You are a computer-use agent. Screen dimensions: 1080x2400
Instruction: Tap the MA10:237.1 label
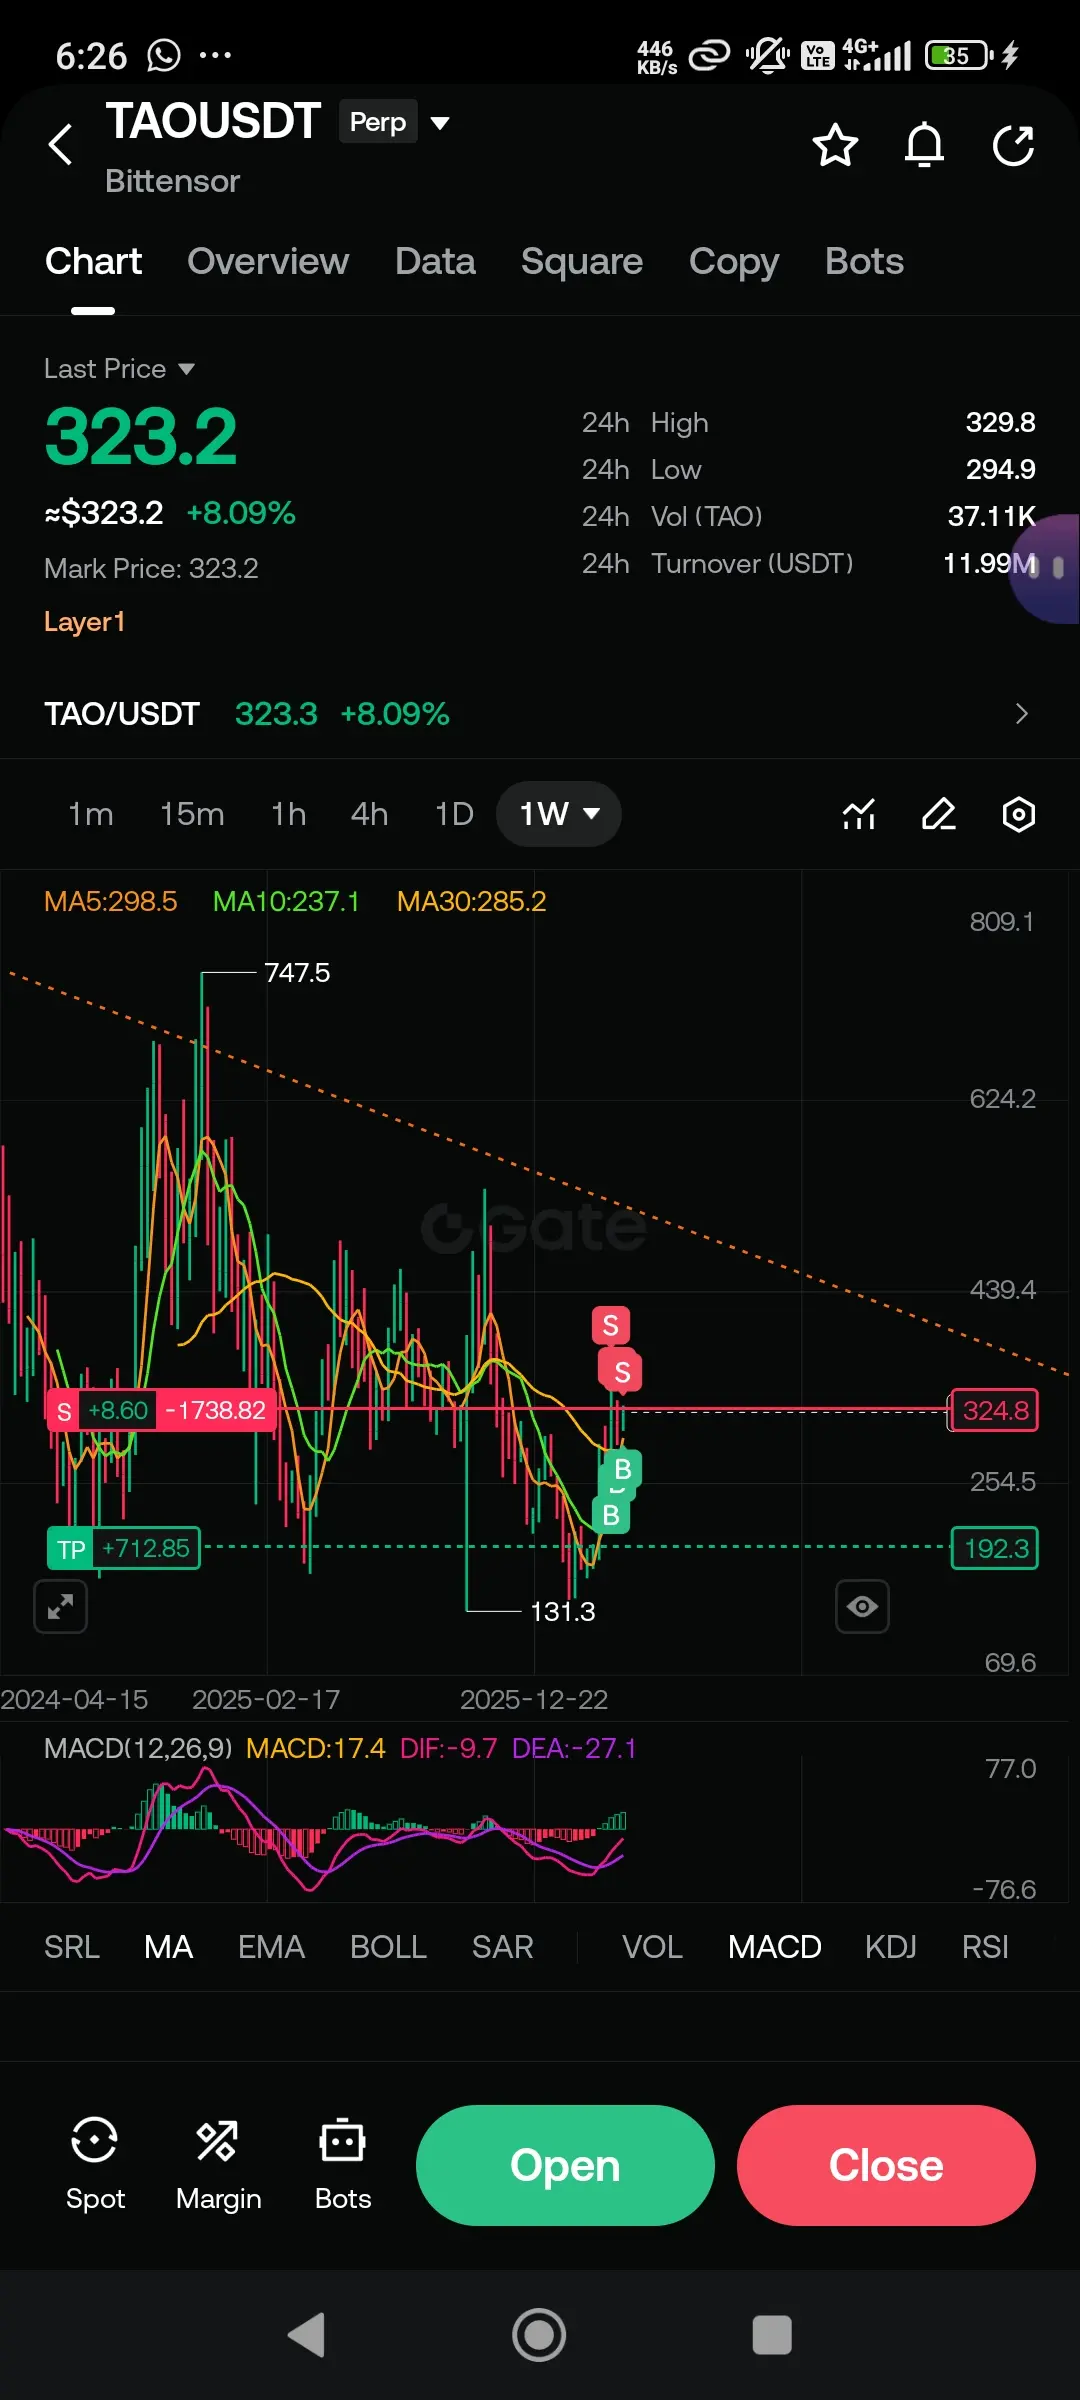click(x=286, y=901)
